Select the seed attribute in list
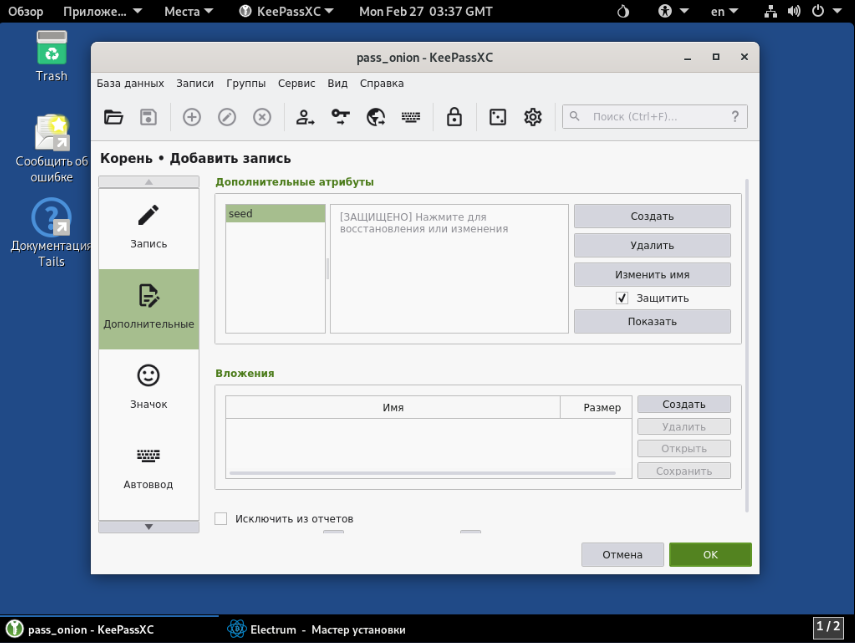Screen dimensions: 855x643 pyautogui.click(x=275, y=214)
